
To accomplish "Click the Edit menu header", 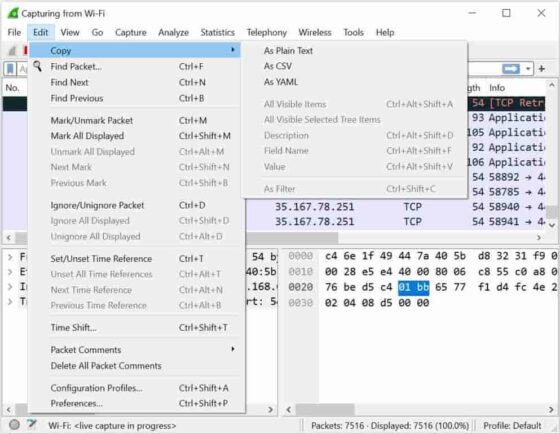I will [40, 33].
